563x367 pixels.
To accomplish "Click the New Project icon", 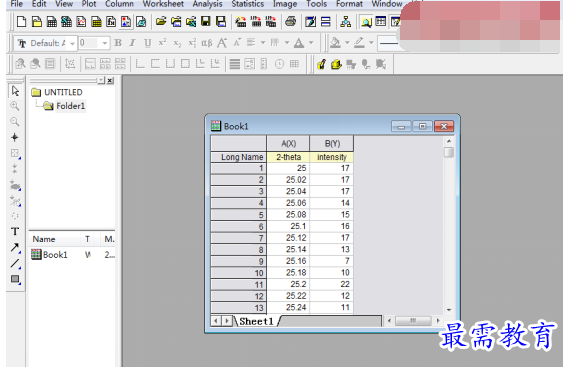I will [x=22, y=22].
